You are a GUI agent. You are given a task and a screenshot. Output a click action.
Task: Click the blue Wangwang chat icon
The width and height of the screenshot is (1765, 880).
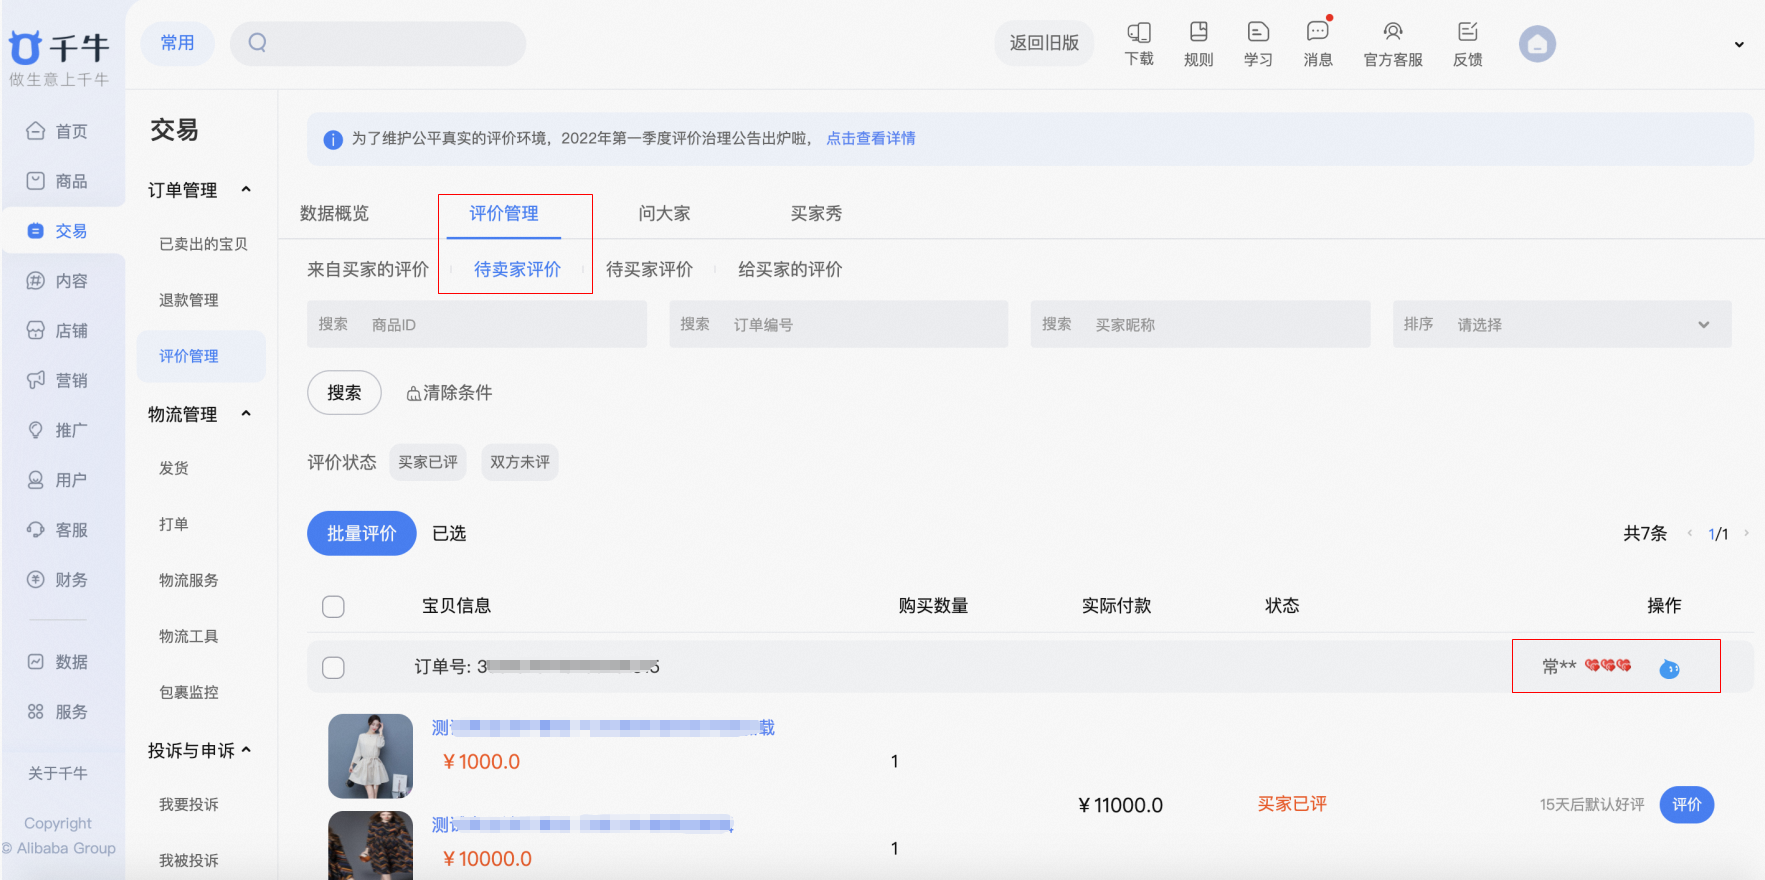coord(1669,668)
